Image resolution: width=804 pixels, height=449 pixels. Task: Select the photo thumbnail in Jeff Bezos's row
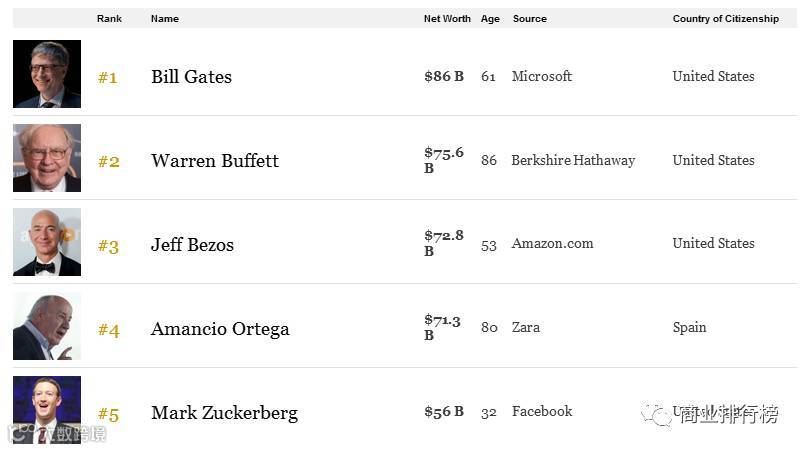tap(47, 242)
